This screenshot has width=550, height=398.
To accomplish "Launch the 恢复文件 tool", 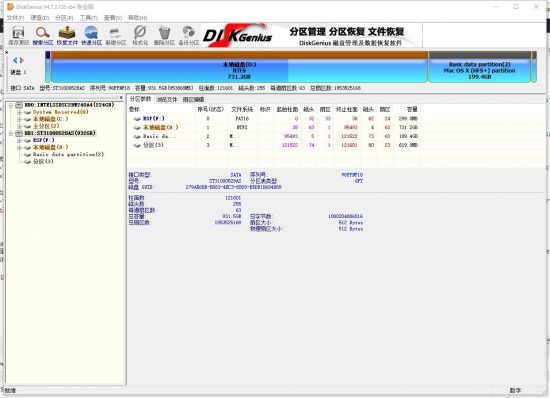I will [67, 35].
